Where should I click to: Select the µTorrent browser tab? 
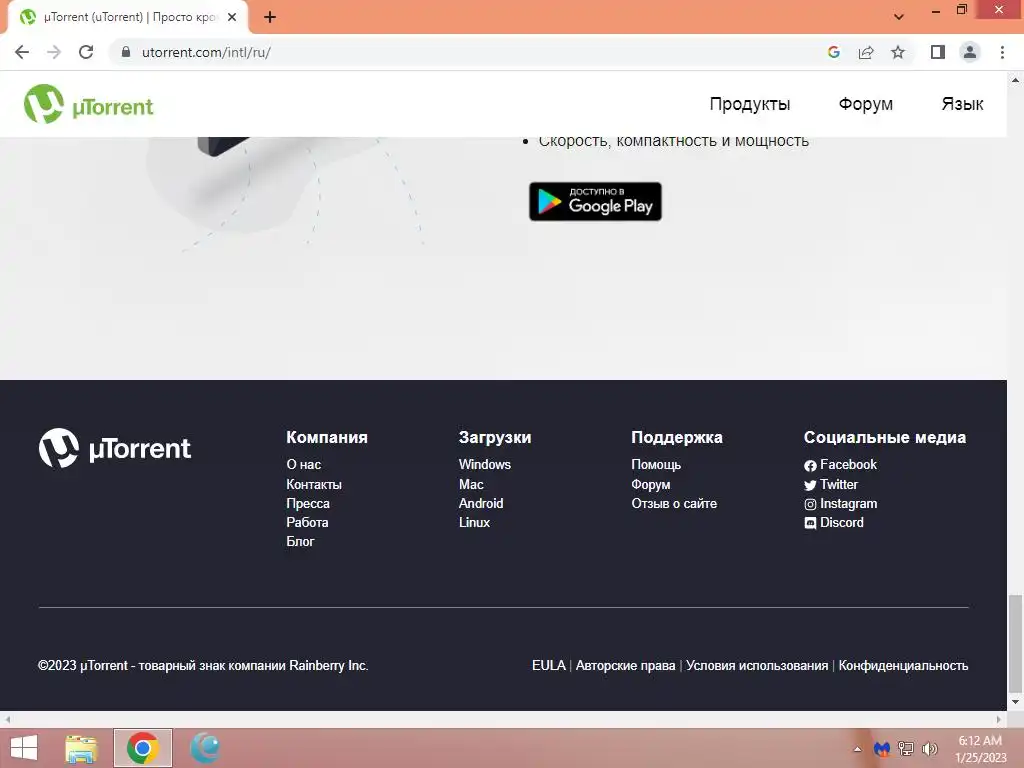coord(128,17)
